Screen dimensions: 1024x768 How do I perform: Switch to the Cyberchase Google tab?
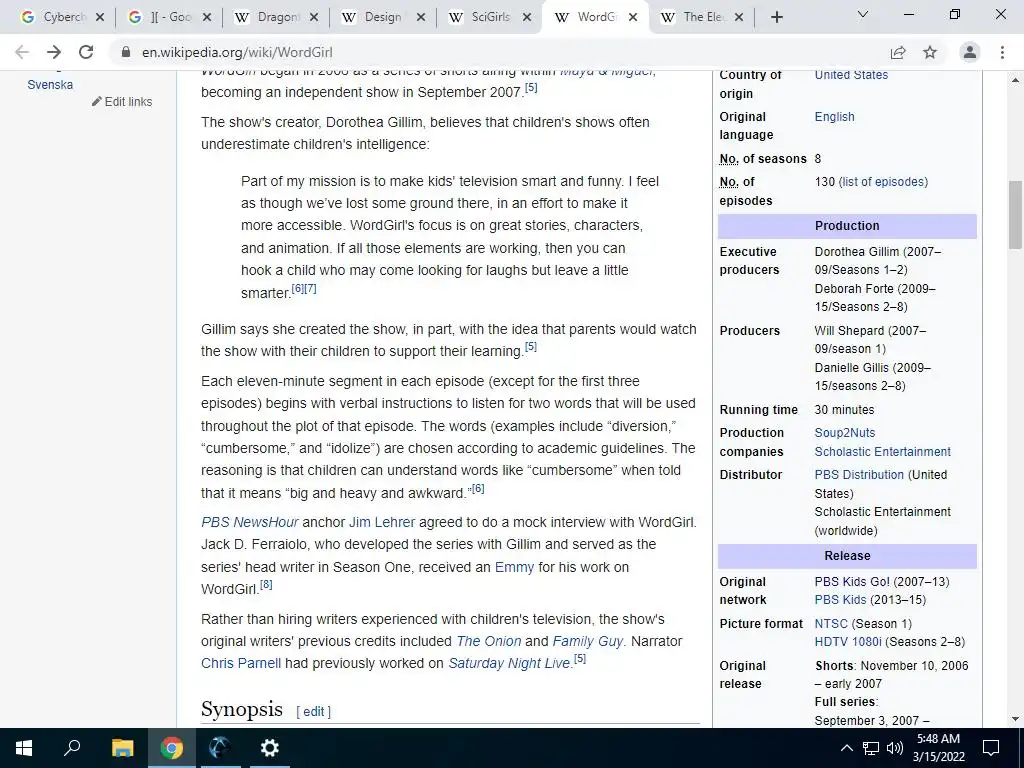point(56,18)
